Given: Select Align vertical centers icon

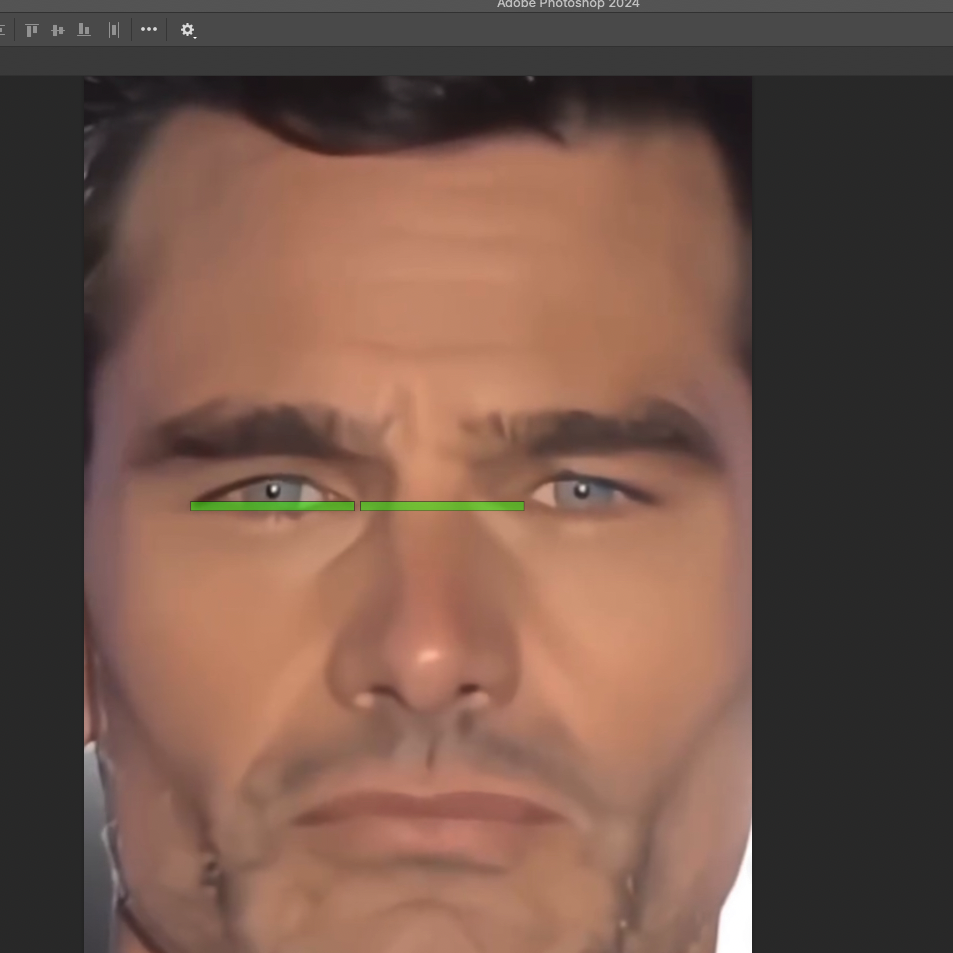Looking at the screenshot, I should [58, 30].
